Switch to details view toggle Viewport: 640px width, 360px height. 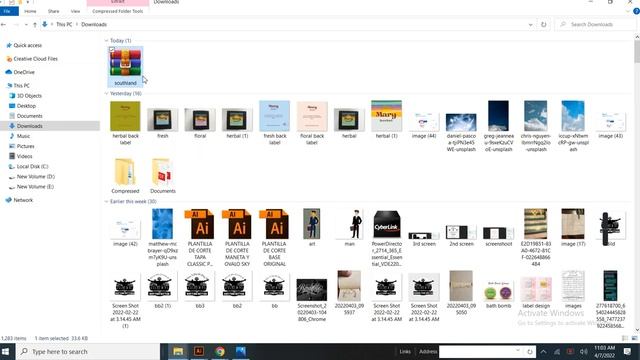pyautogui.click(x=625, y=338)
